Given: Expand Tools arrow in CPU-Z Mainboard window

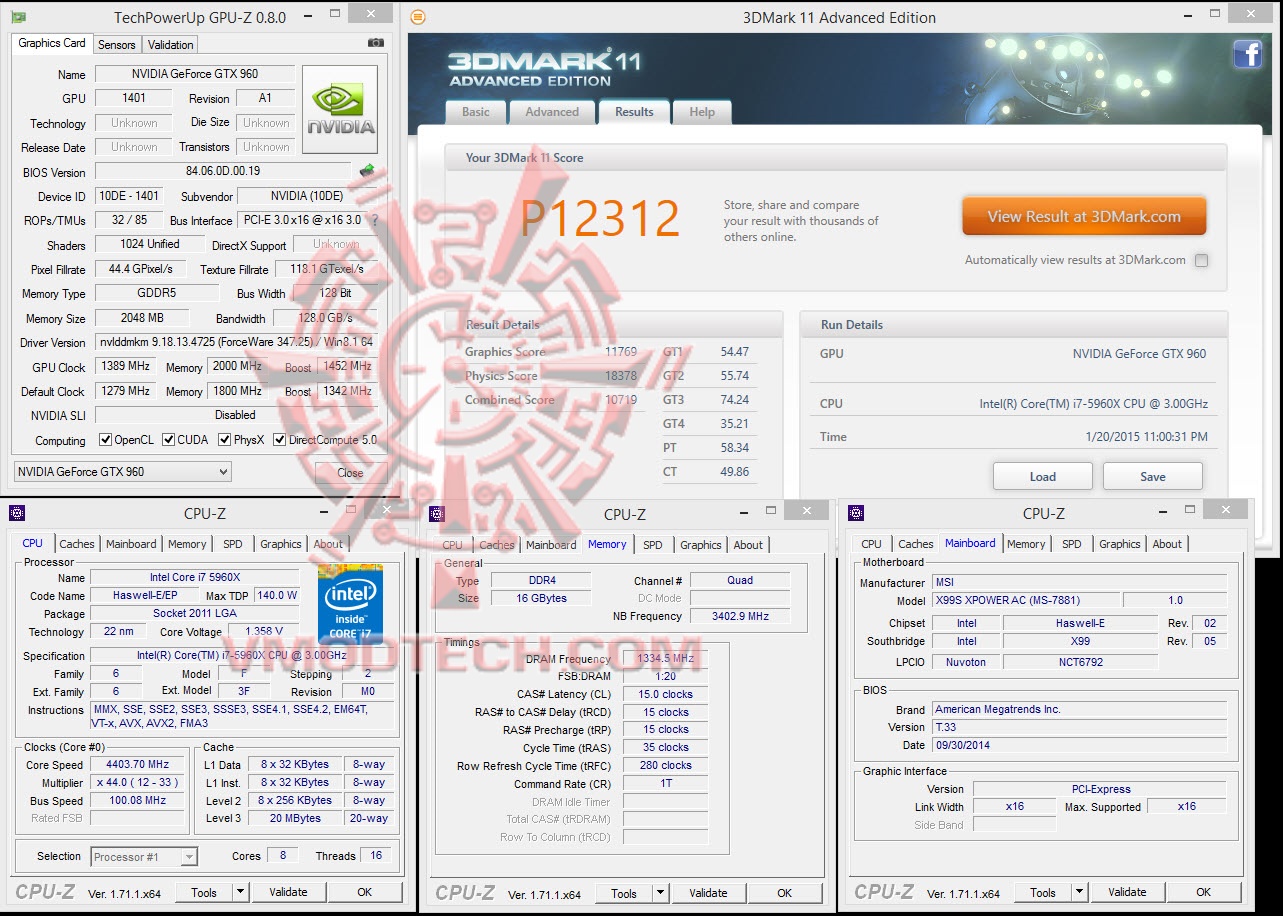Looking at the screenshot, I should click(1079, 892).
